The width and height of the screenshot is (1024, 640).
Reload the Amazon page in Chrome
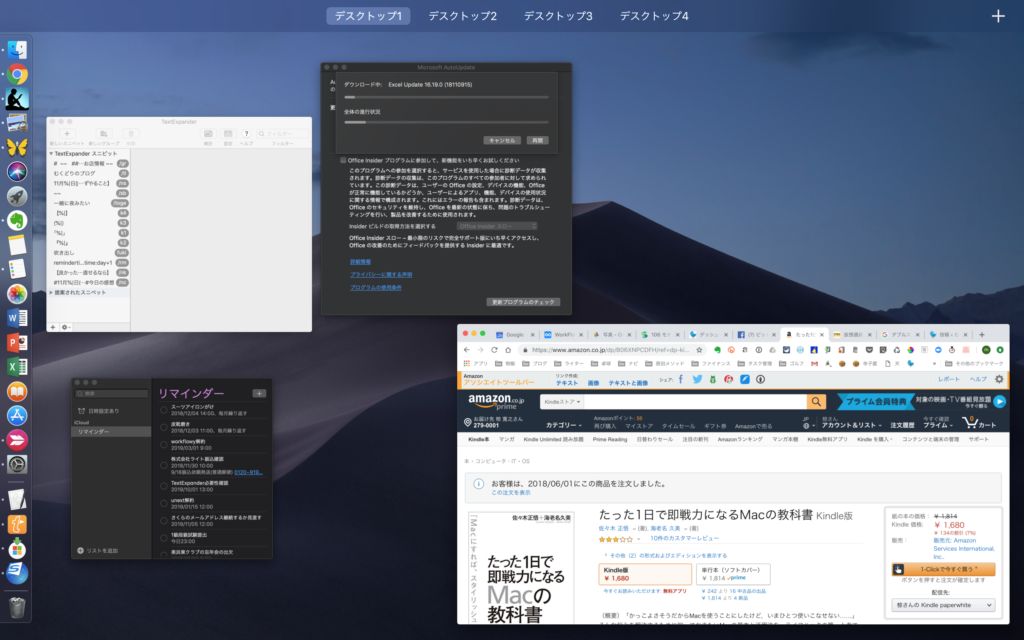[x=494, y=350]
